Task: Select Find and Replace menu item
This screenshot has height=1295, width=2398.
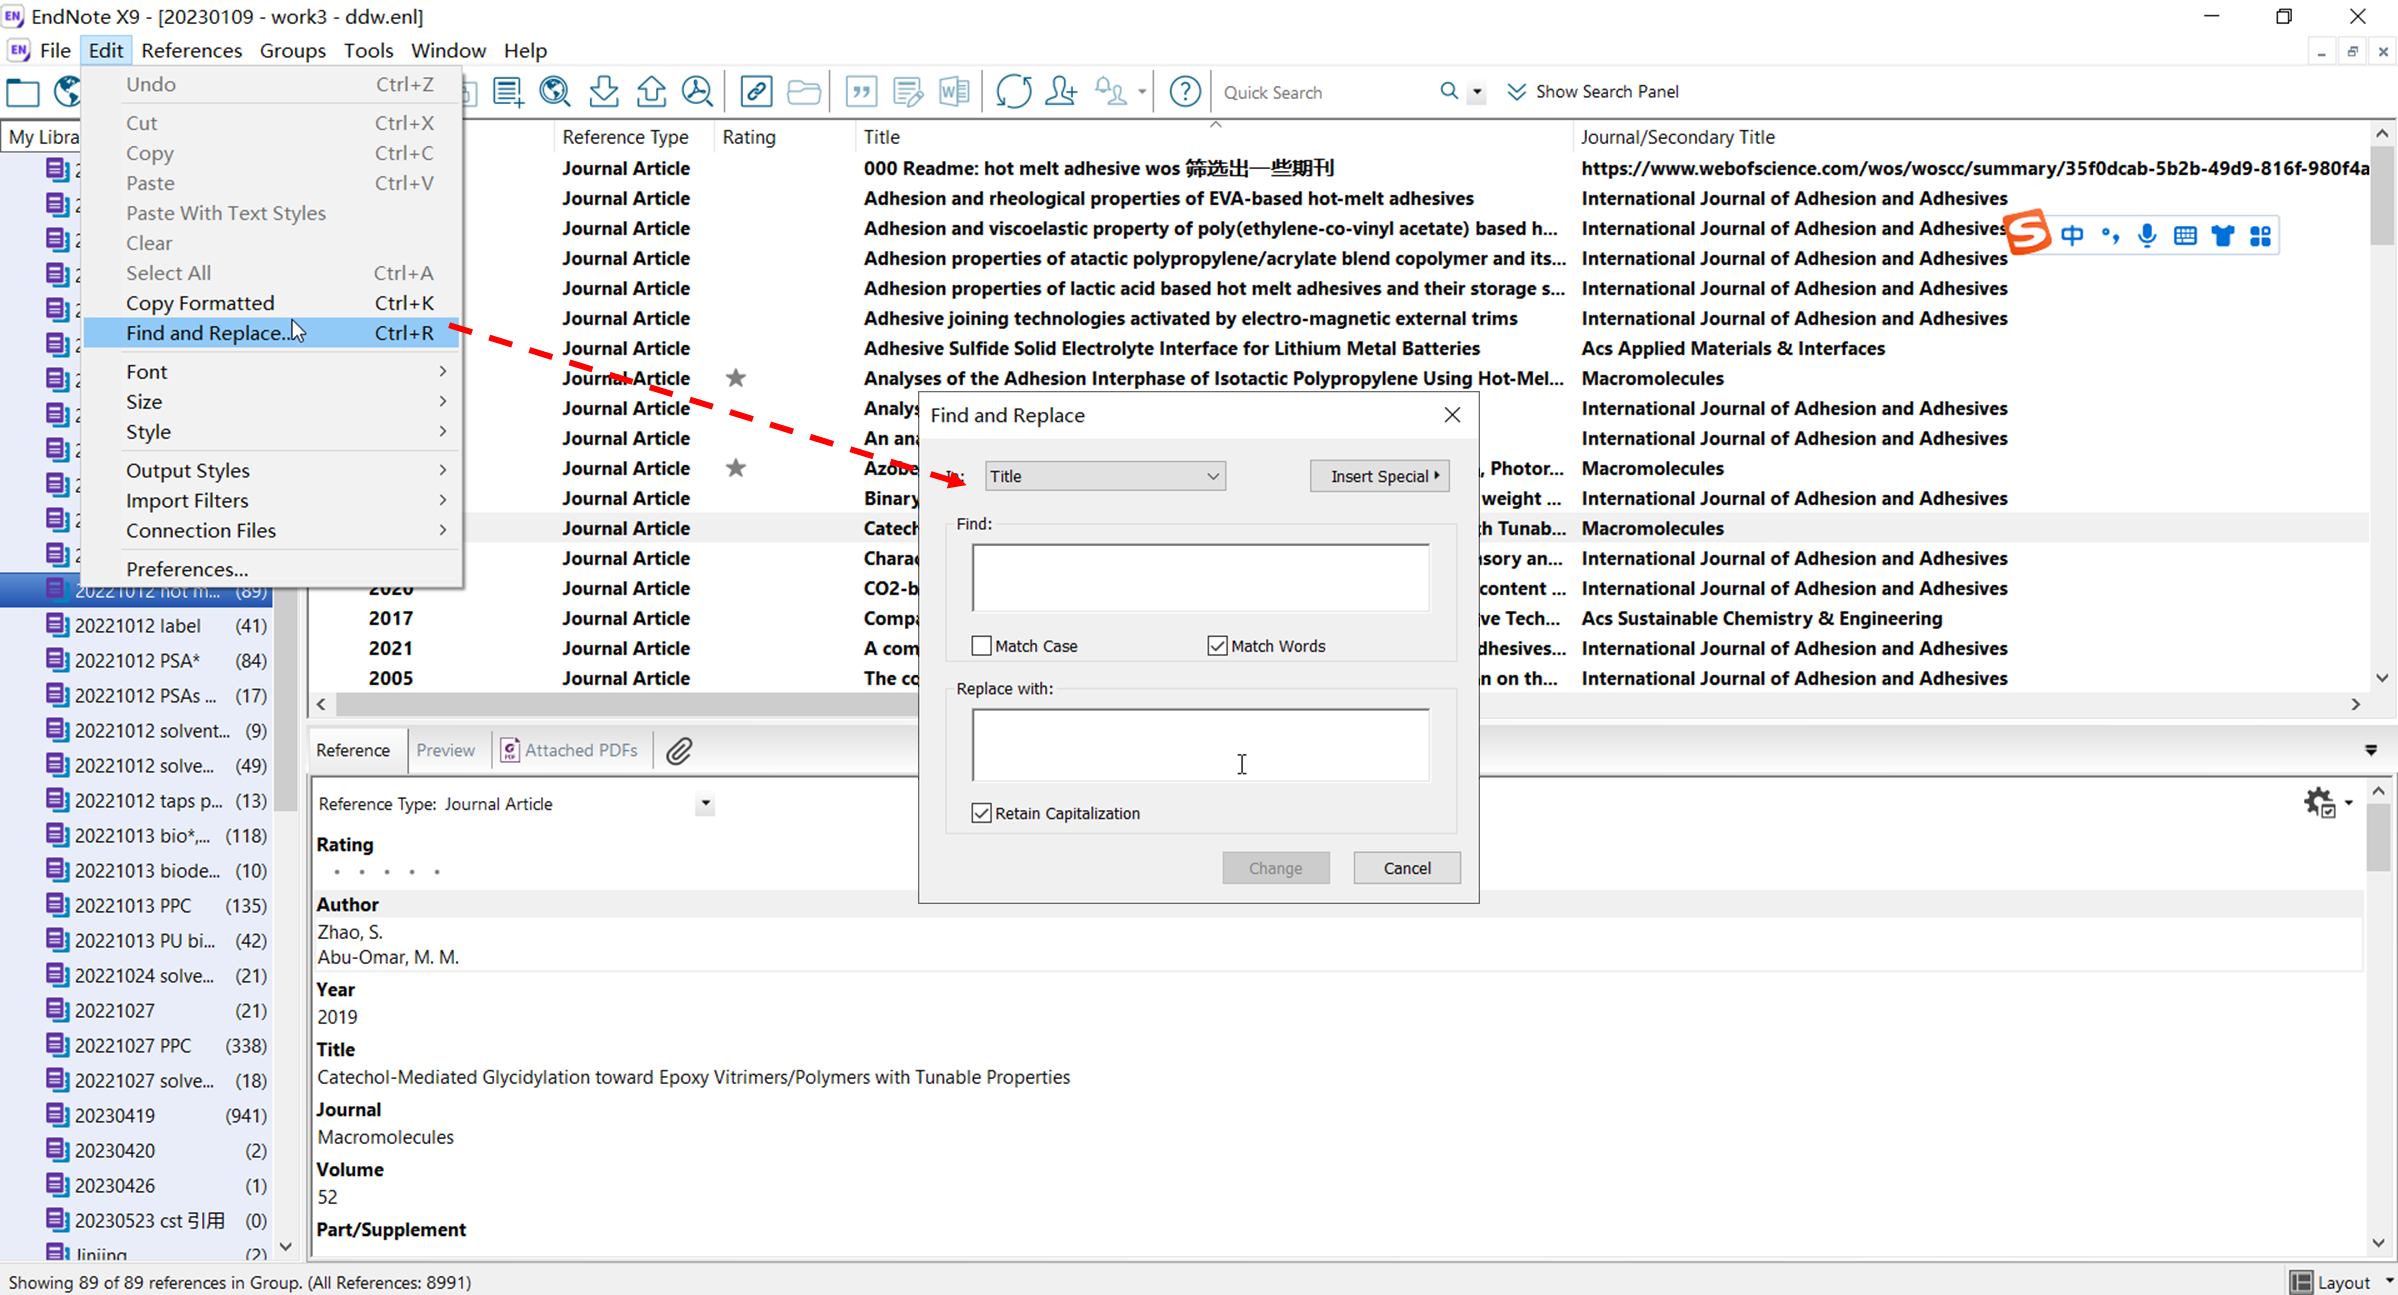Action: [272, 333]
